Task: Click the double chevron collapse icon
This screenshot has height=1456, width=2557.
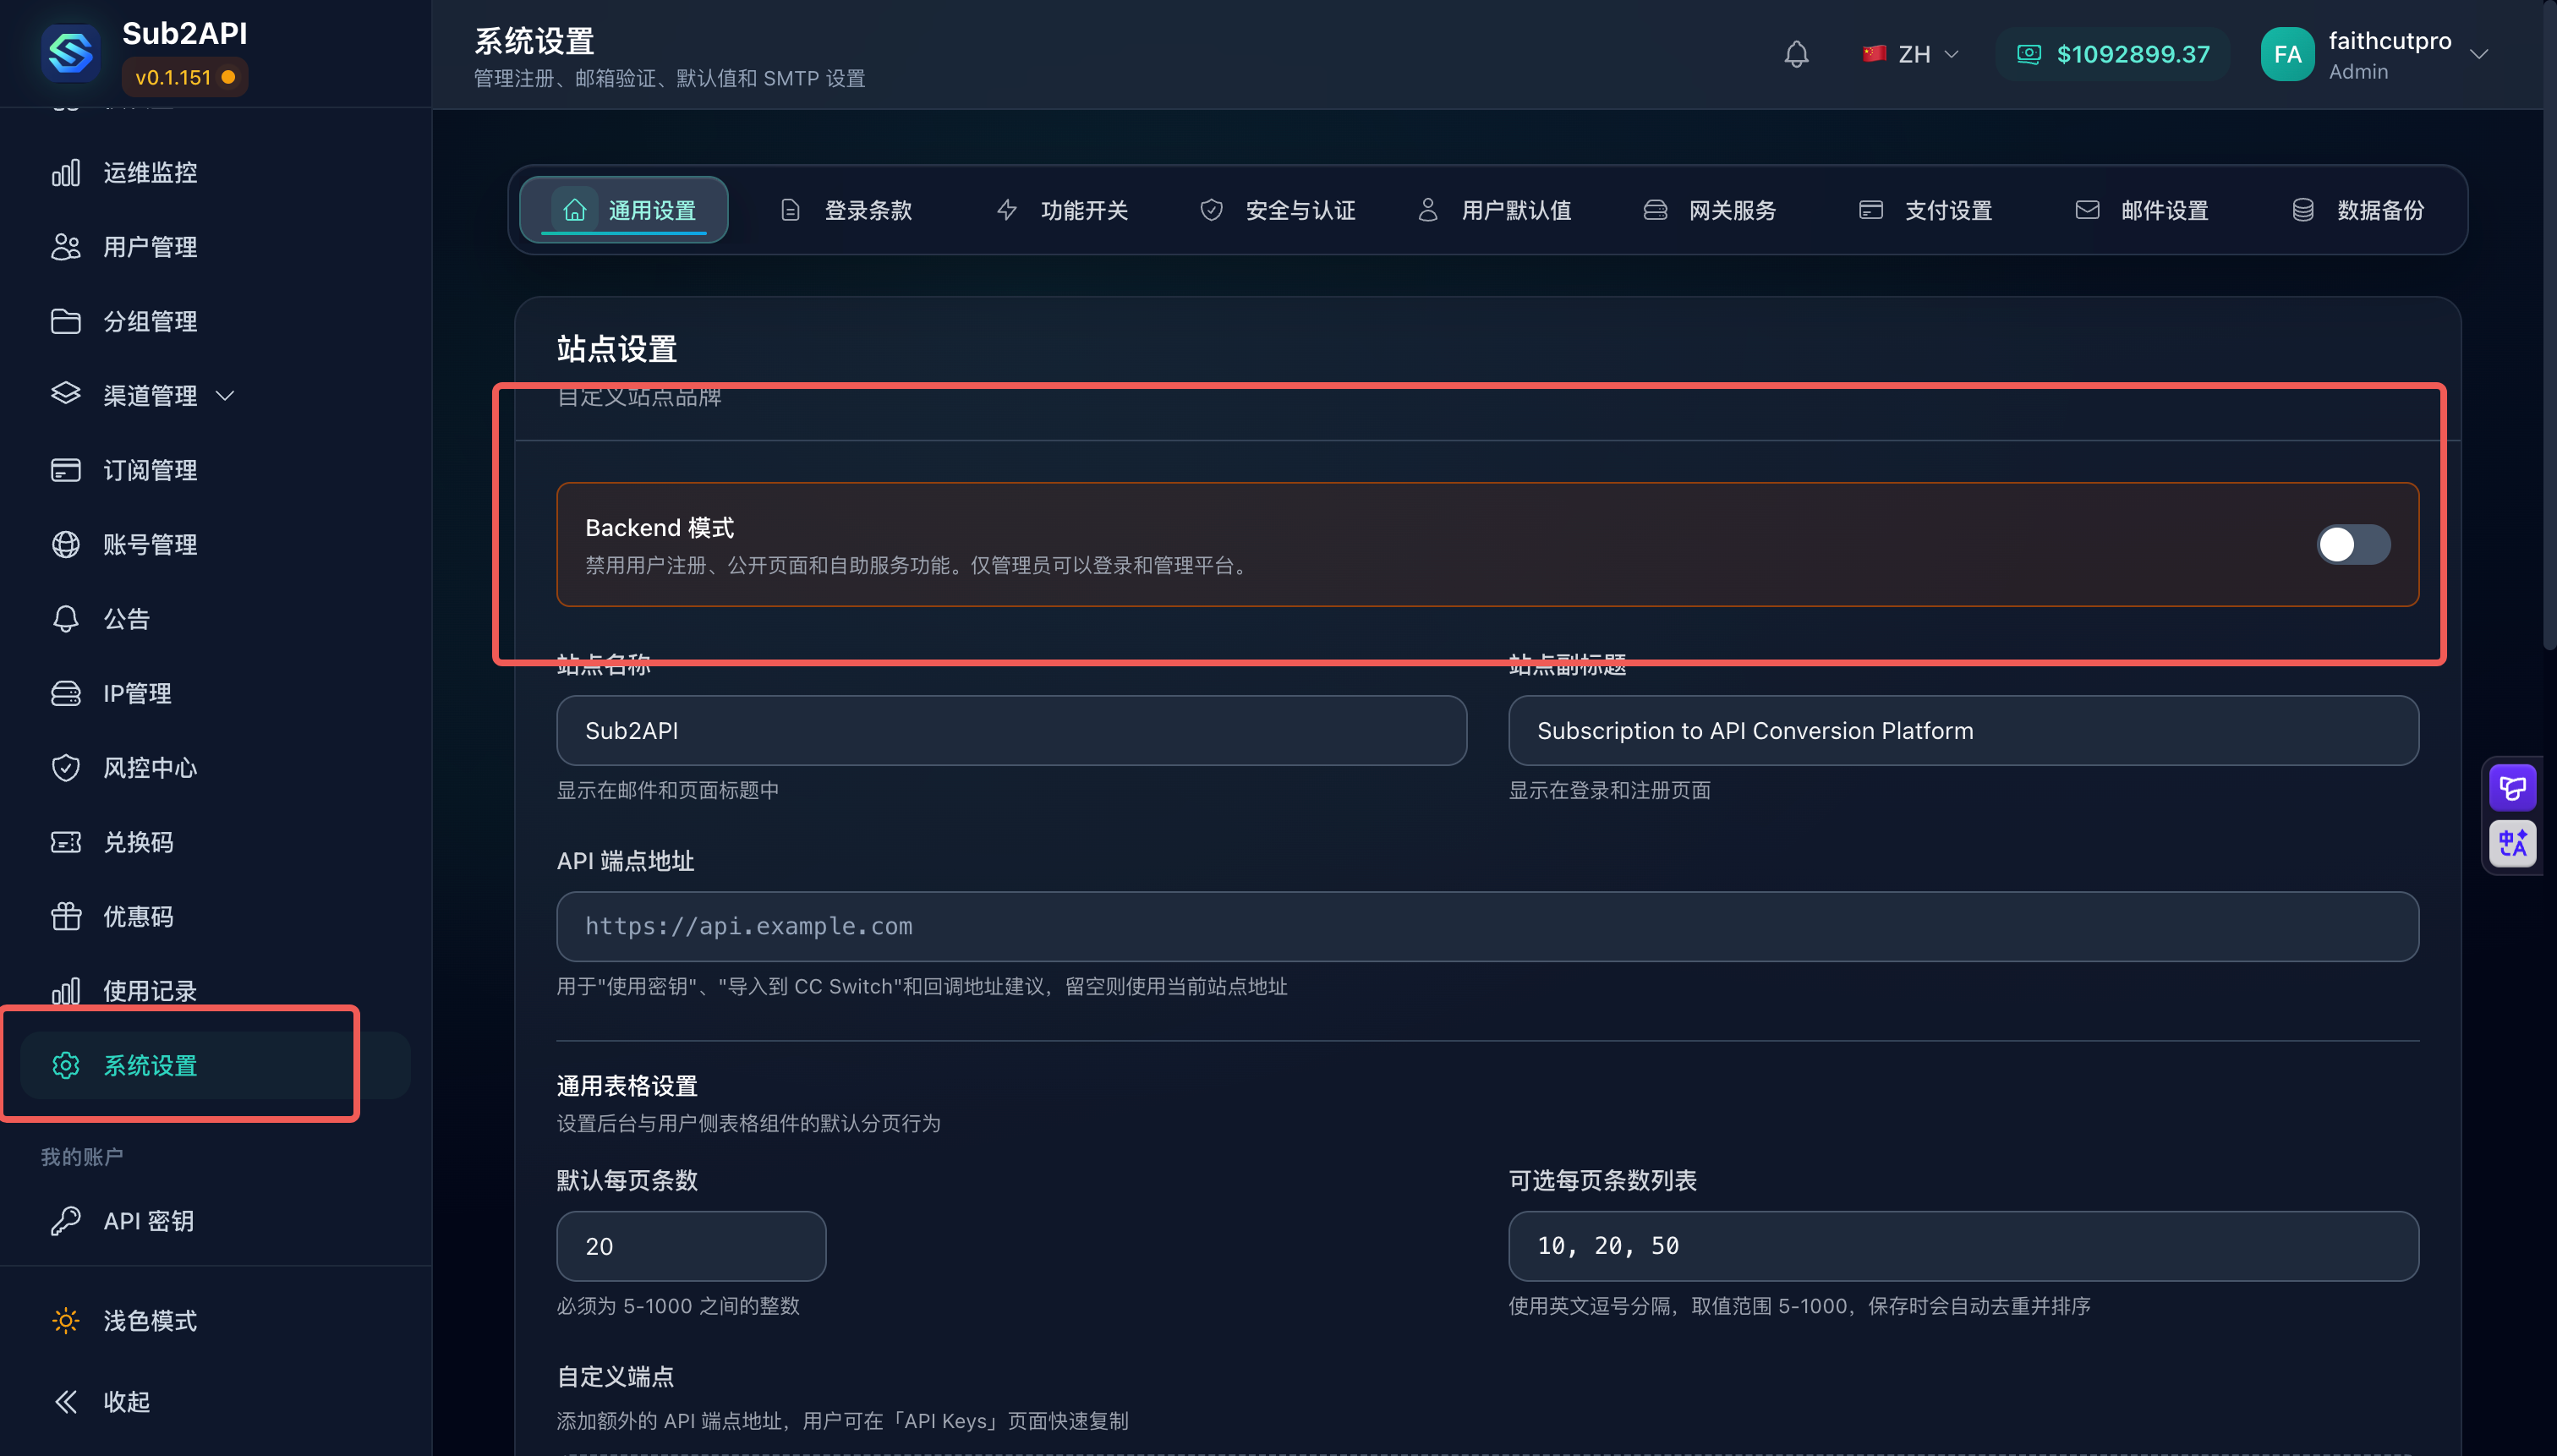Action: [66, 1402]
